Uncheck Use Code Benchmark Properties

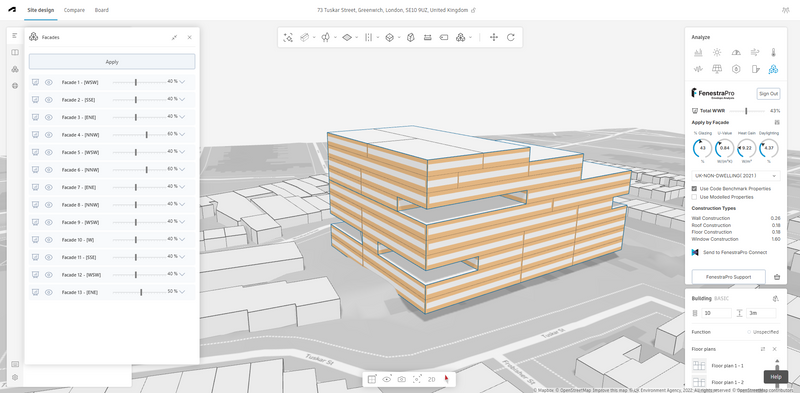(694, 189)
